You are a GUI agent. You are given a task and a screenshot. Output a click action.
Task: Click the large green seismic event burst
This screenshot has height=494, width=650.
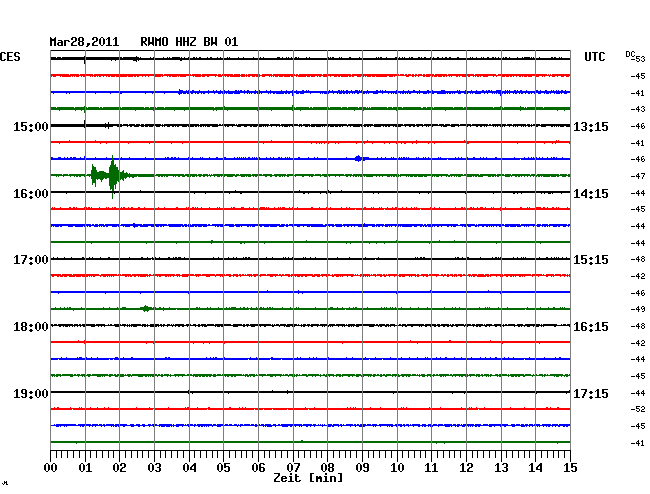click(x=110, y=176)
